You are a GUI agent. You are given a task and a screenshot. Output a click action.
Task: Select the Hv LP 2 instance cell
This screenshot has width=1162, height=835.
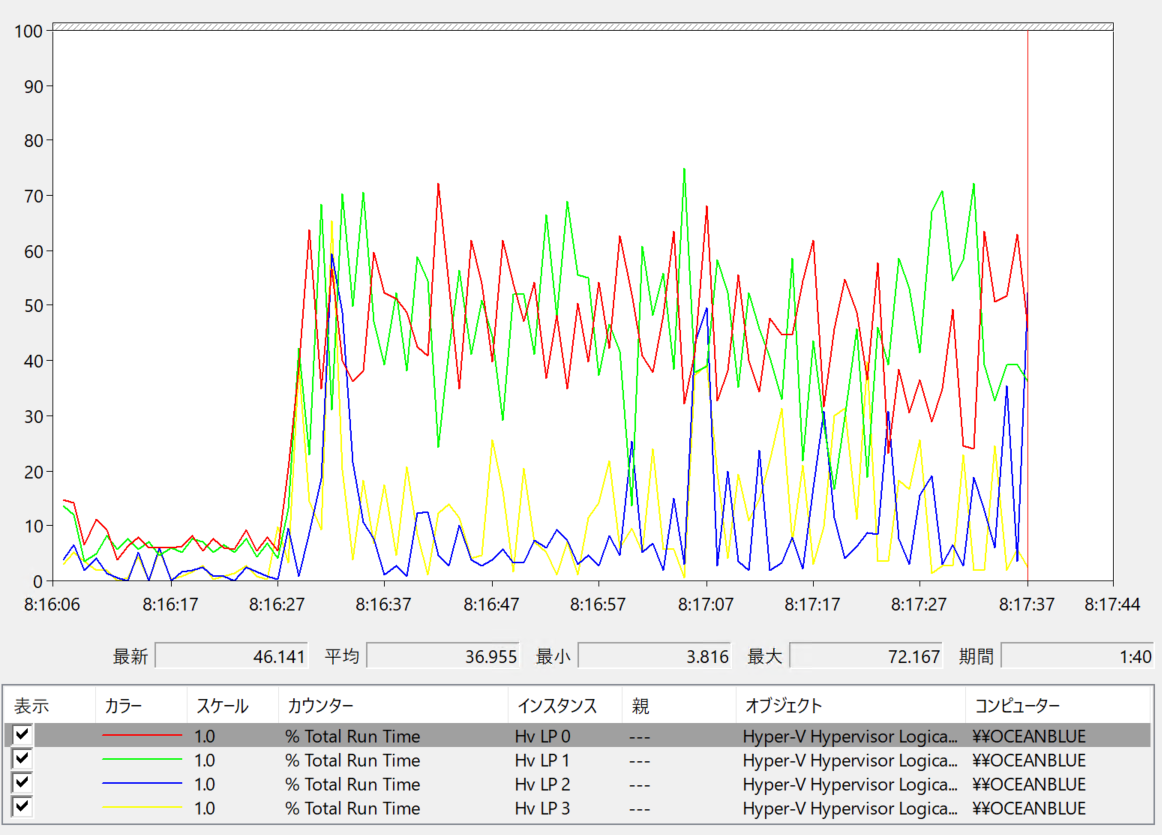coord(542,784)
